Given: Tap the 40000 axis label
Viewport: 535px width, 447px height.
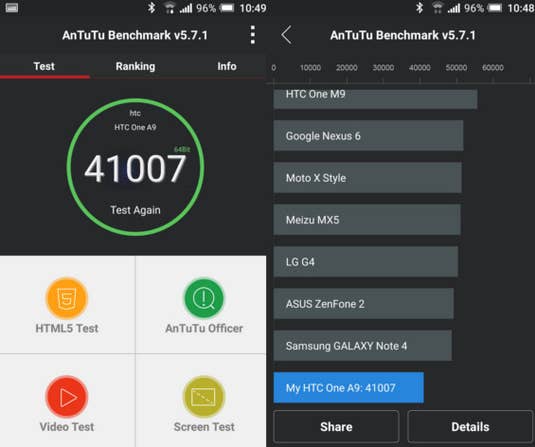Looking at the screenshot, I should [420, 68].
